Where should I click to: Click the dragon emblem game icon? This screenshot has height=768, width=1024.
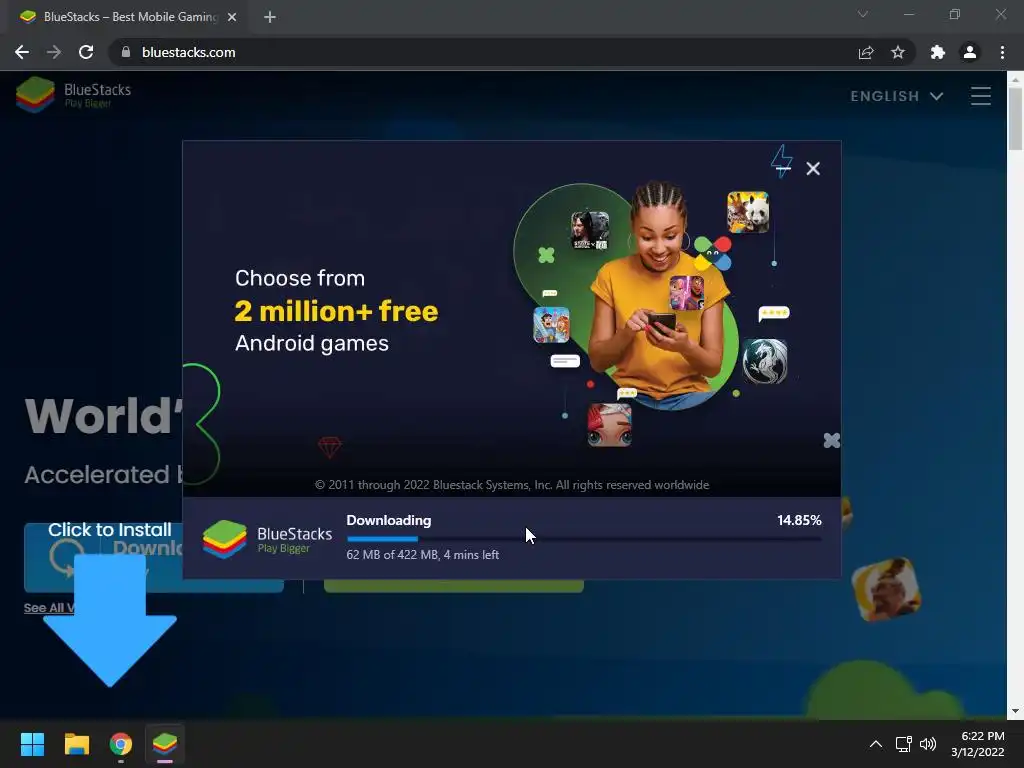coord(764,360)
